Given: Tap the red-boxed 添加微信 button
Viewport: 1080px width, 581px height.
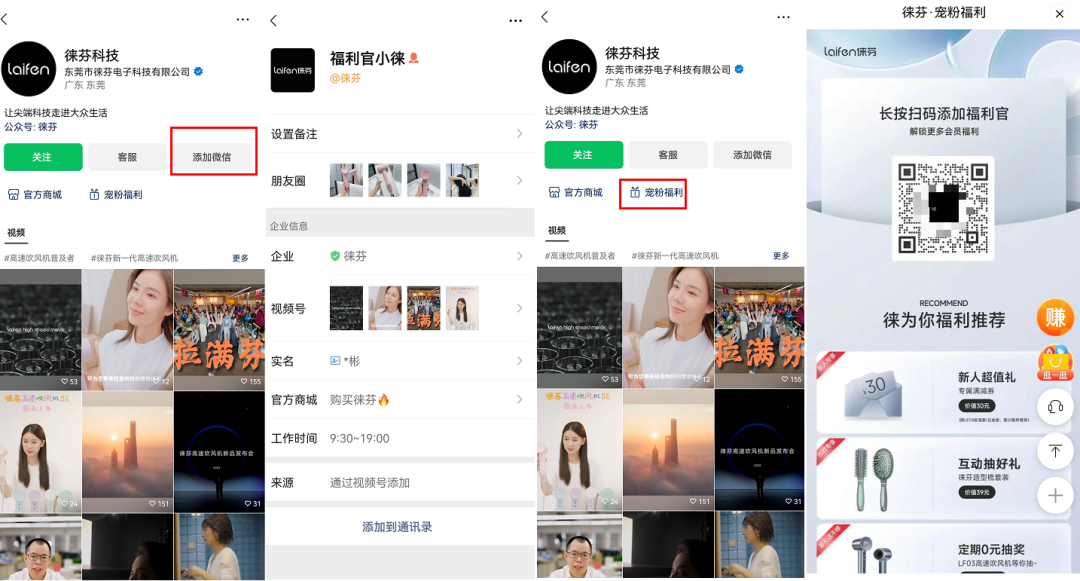Looking at the screenshot, I should click(x=212, y=157).
